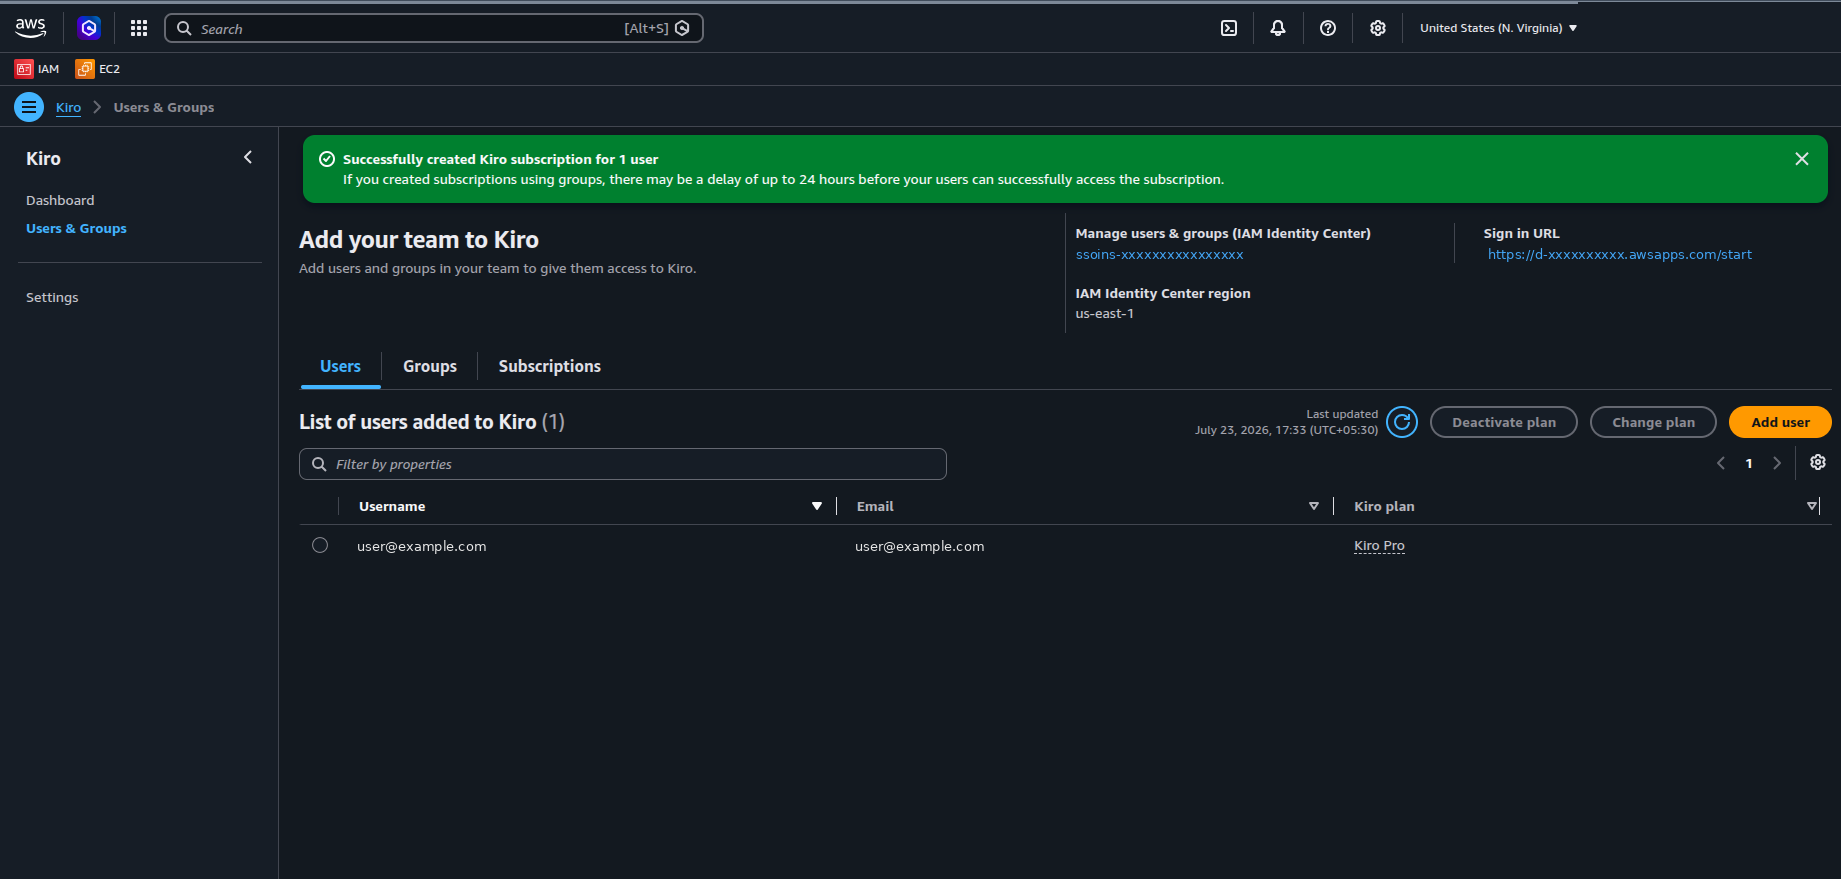Open the help question mark icon
This screenshot has height=879, width=1841.
[x=1328, y=28]
